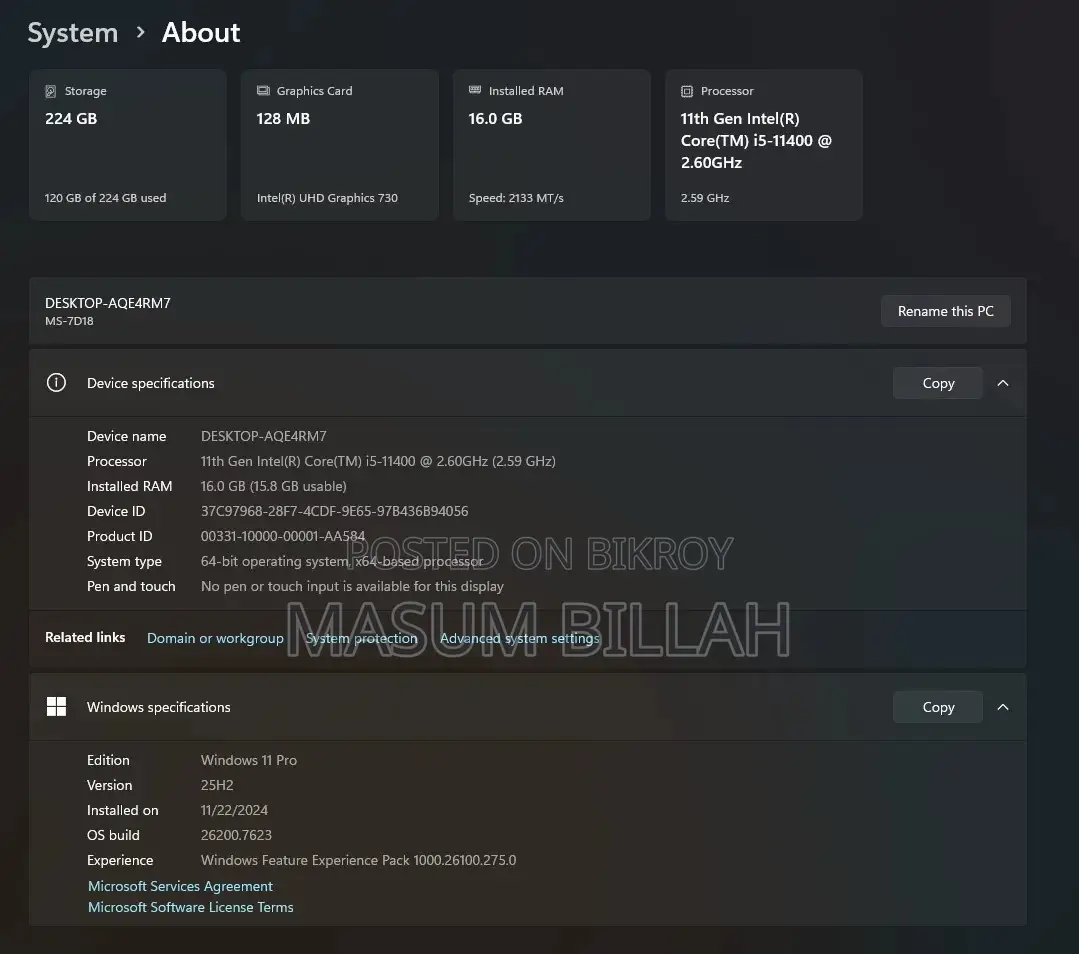Copy the Device specifications

pos(938,383)
